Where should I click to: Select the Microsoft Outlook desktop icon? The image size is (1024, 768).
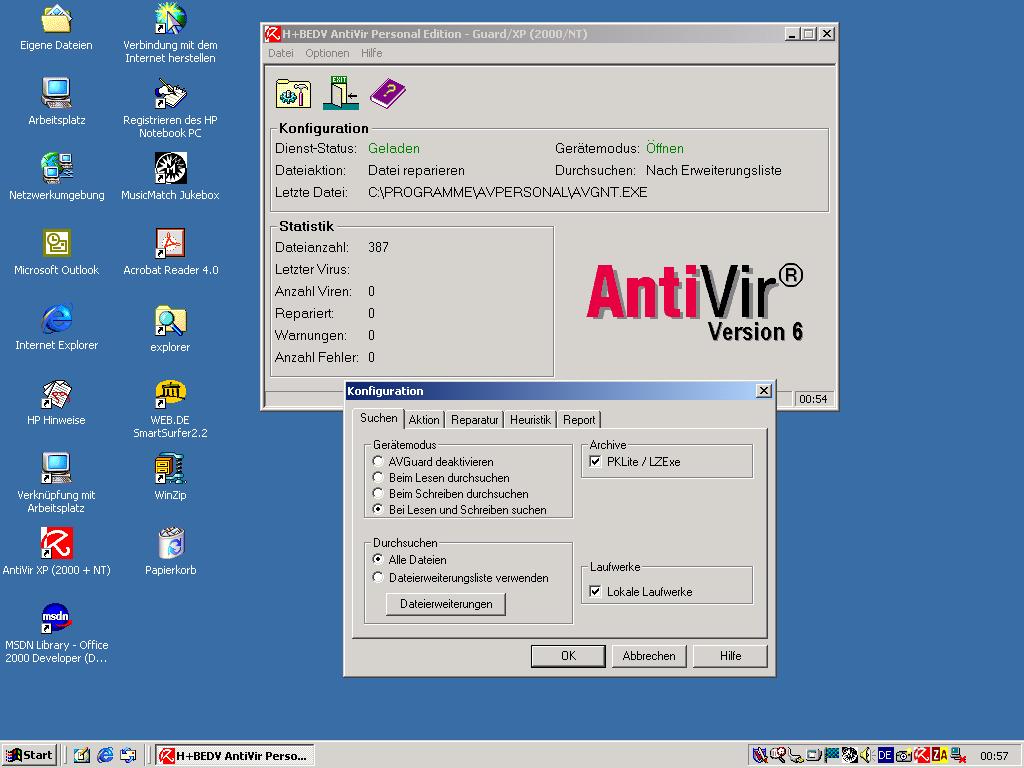pyautogui.click(x=56, y=252)
